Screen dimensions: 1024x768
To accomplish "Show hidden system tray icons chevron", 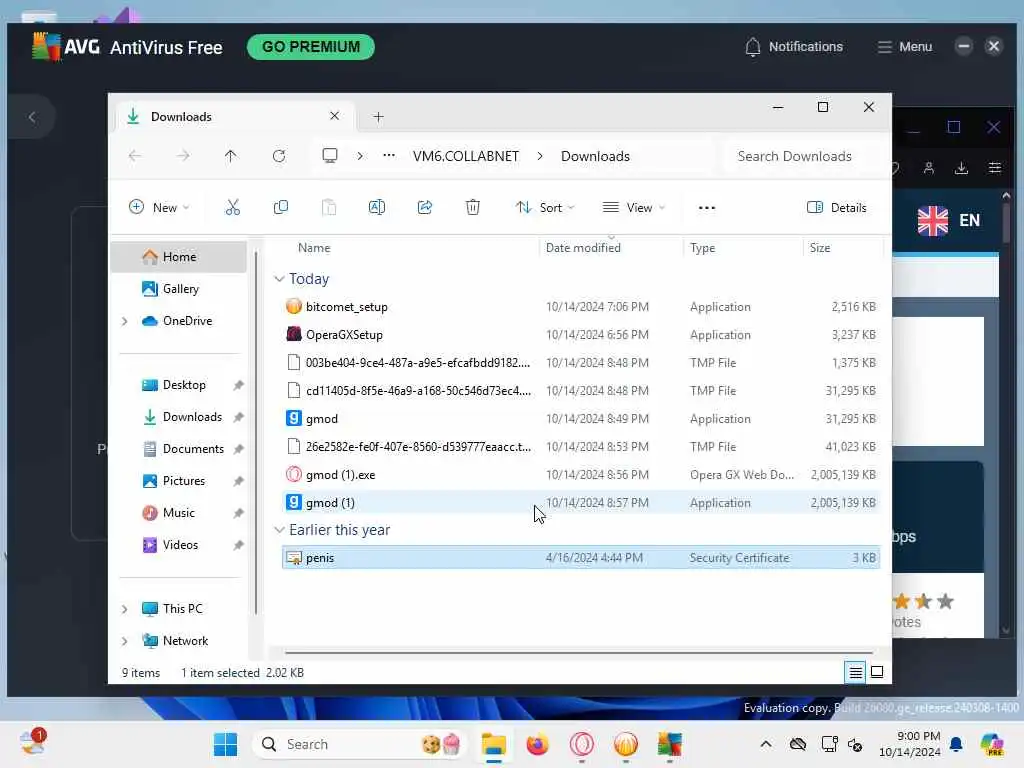I will [x=766, y=744].
